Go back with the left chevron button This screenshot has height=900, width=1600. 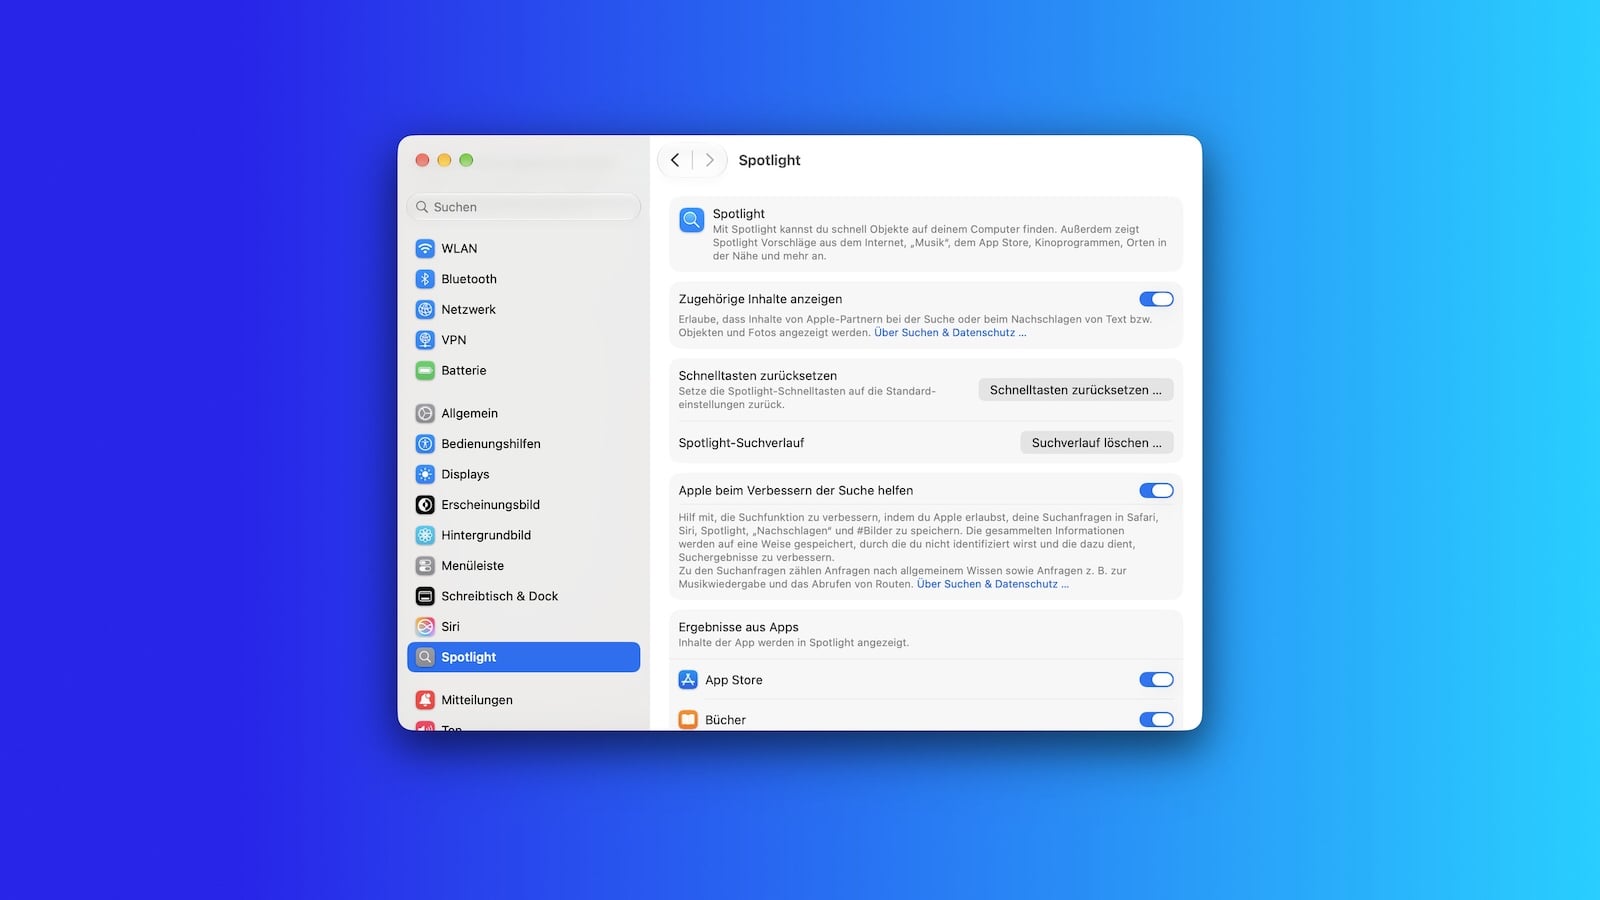pos(675,160)
